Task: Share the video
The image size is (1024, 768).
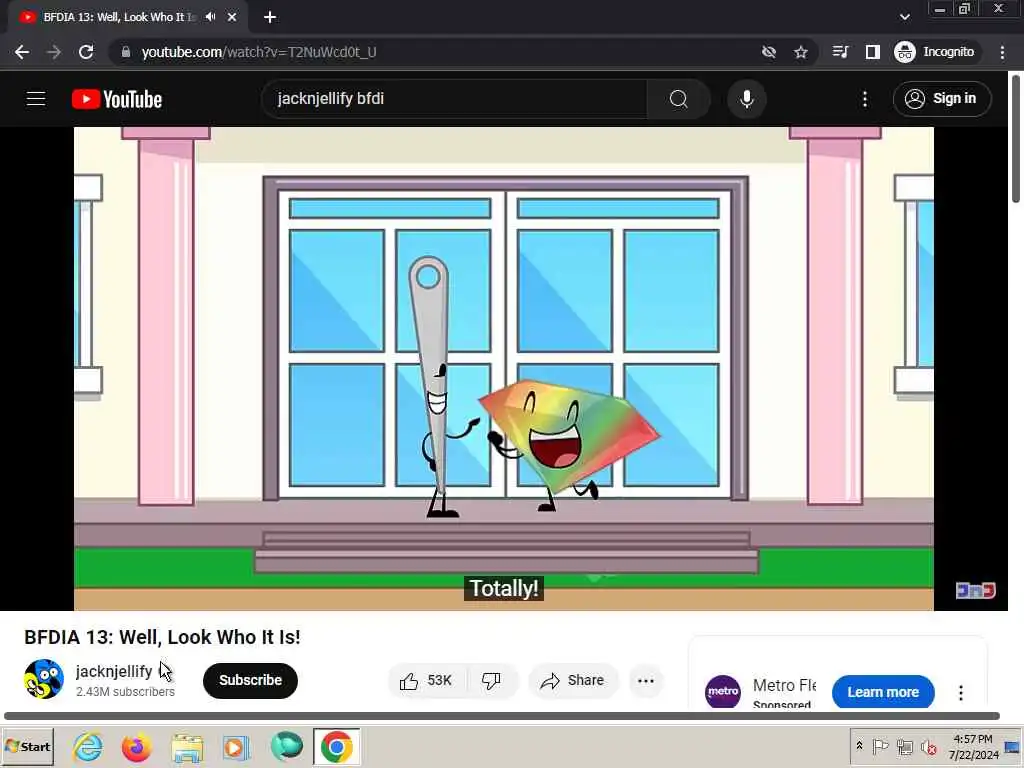Action: (572, 680)
